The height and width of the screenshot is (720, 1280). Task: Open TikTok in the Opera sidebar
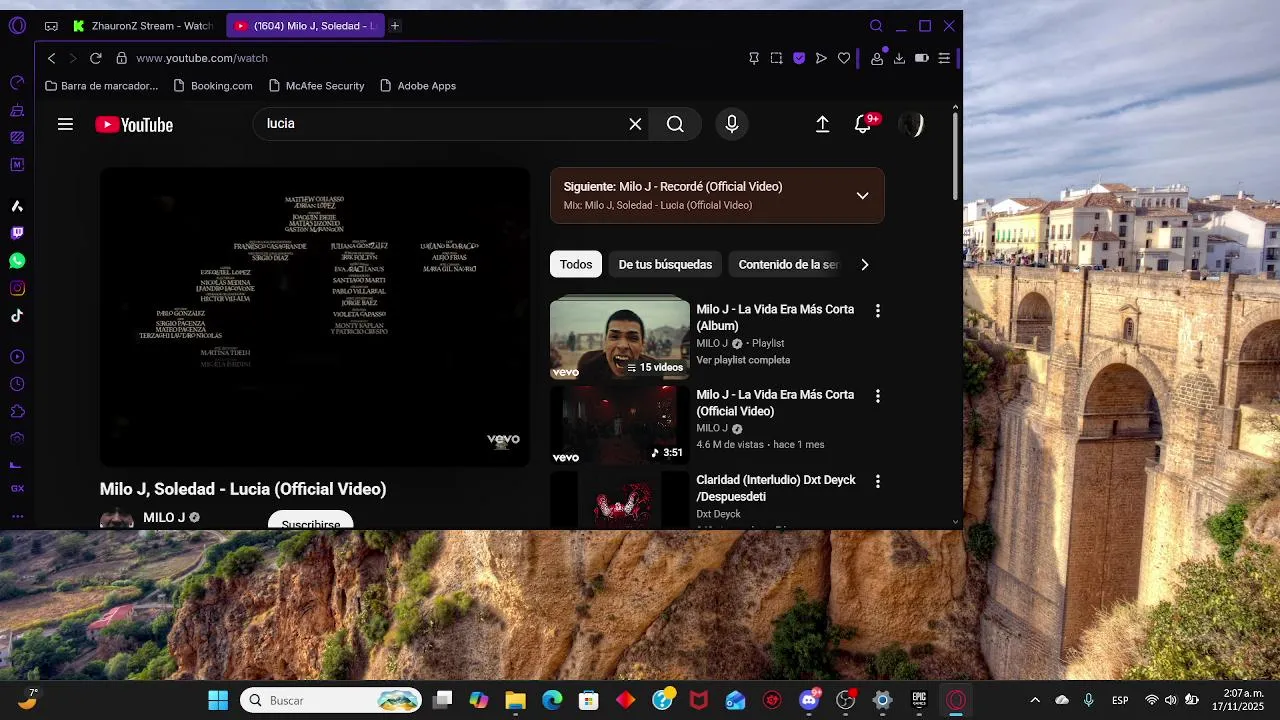point(17,316)
